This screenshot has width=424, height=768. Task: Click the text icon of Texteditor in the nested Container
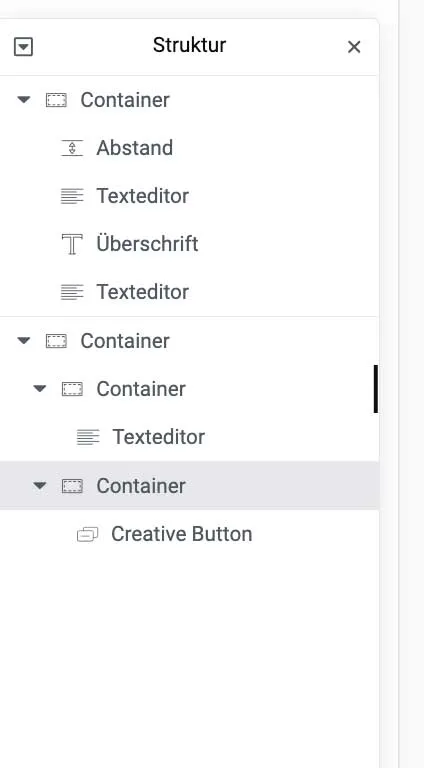click(88, 437)
